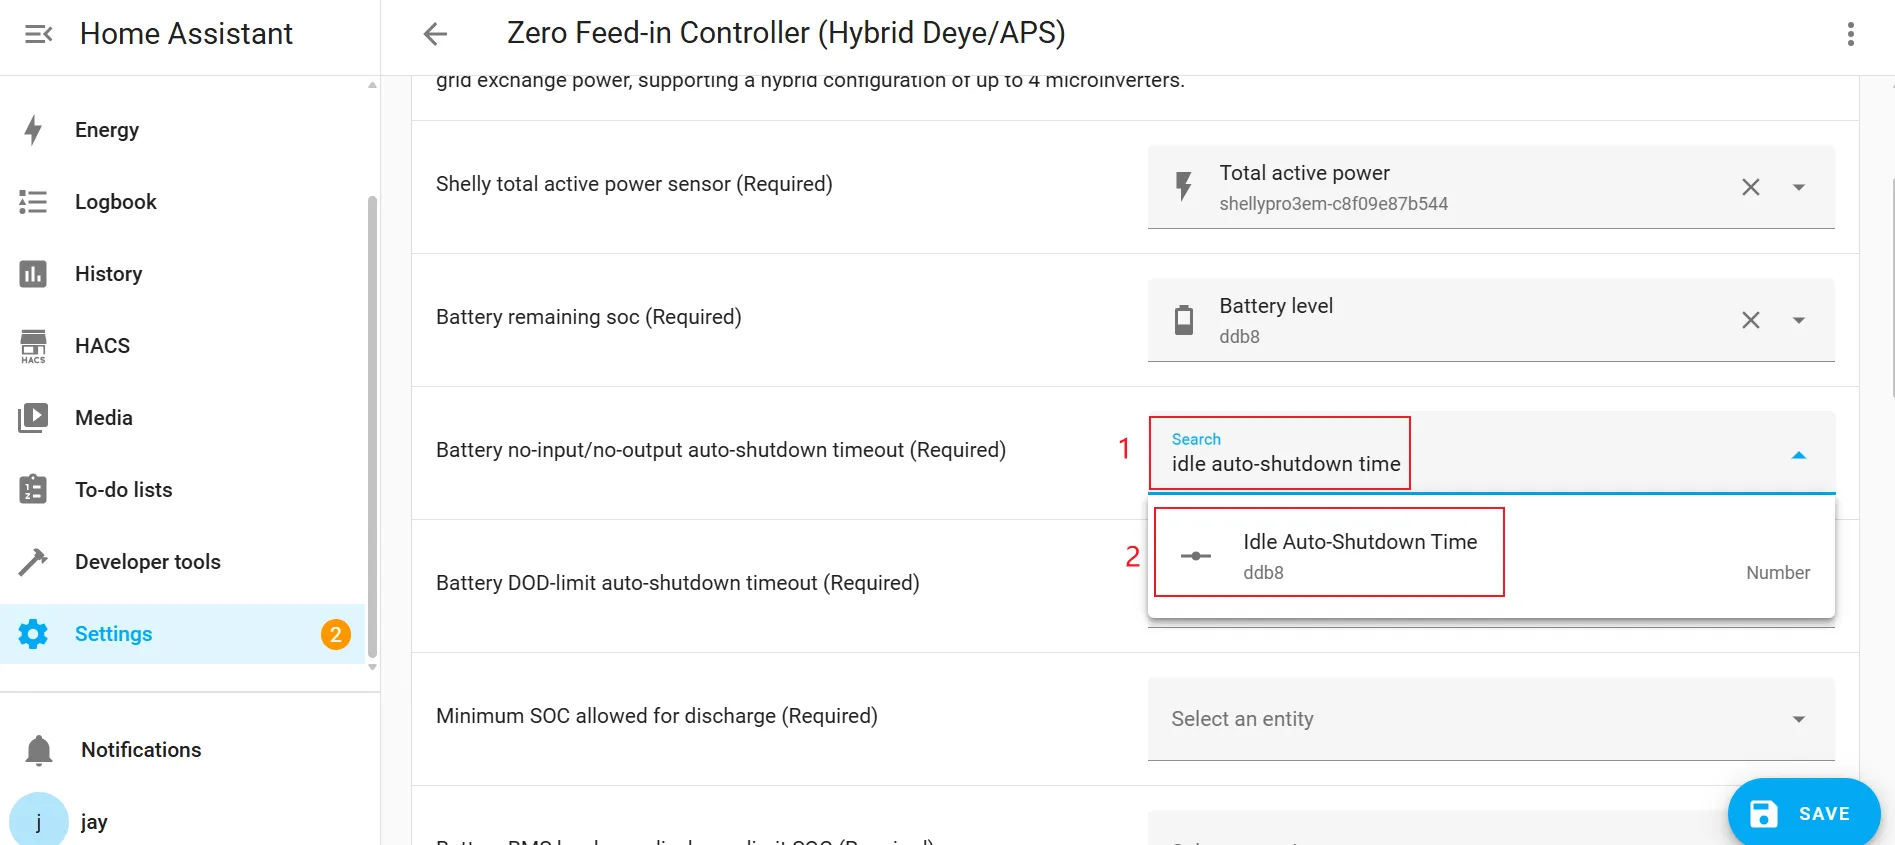This screenshot has height=845, width=1895.
Task: Click the Notifications bell icon
Action: (x=39, y=750)
